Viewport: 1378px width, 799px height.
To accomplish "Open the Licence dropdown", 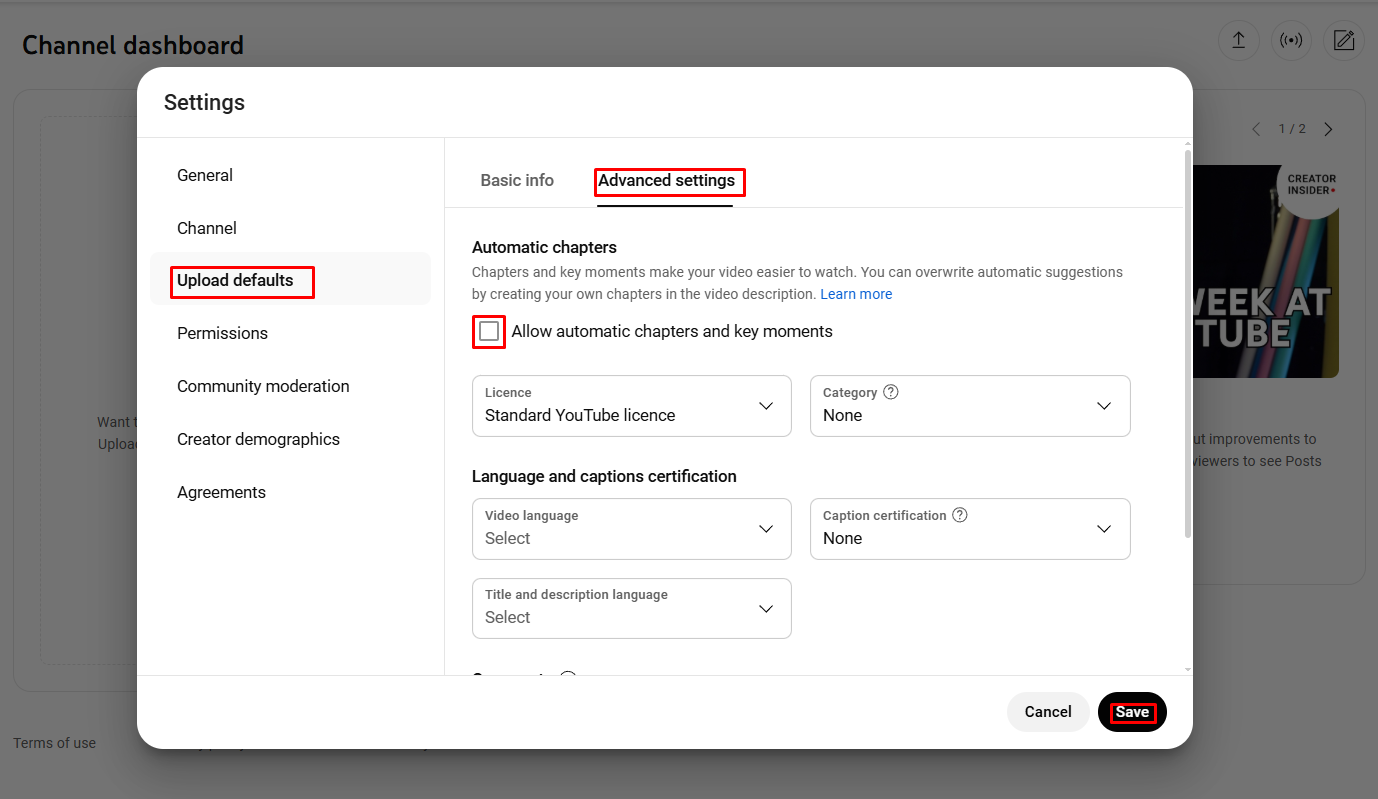I will (631, 406).
